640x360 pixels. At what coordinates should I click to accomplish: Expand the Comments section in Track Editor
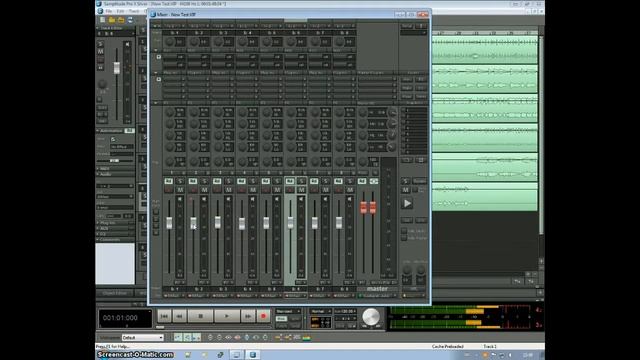click(98, 240)
